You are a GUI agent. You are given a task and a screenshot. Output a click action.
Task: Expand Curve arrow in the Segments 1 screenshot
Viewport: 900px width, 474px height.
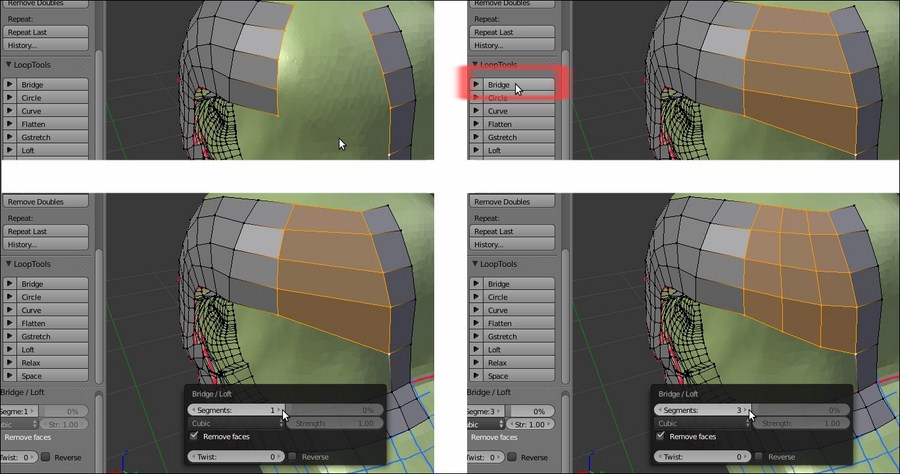[10, 310]
